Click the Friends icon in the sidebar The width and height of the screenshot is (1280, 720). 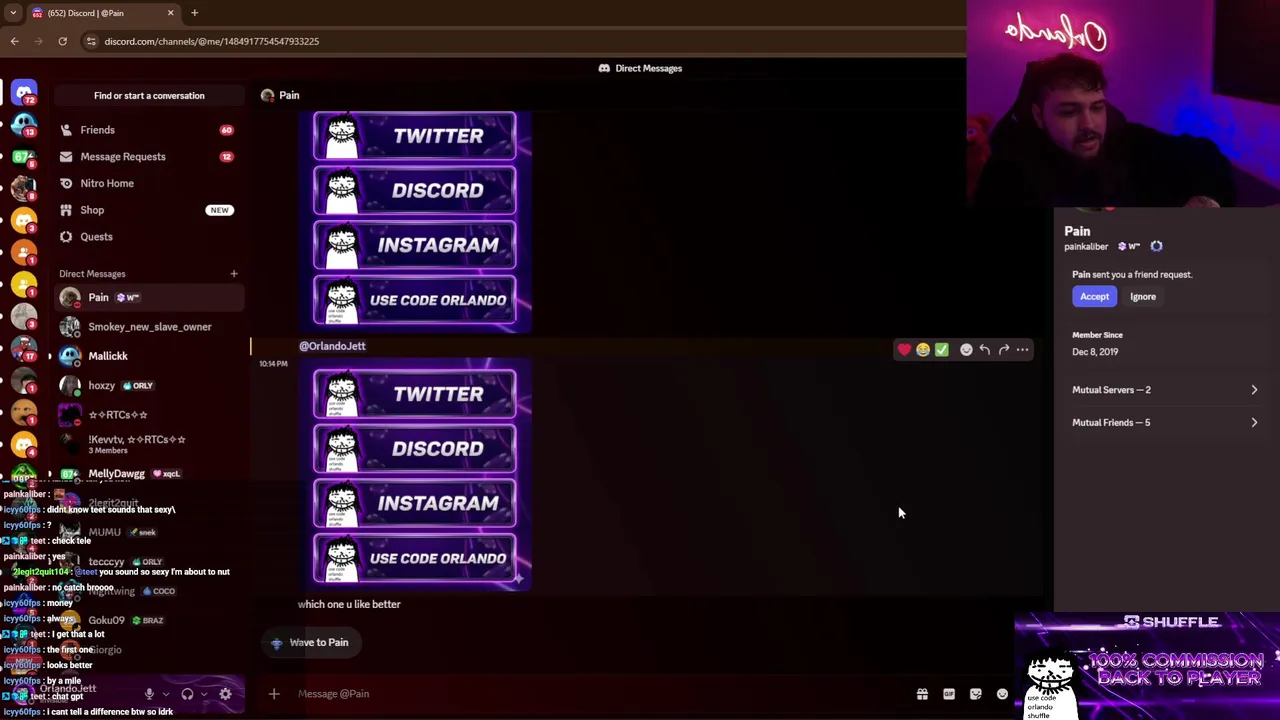click(x=66, y=130)
